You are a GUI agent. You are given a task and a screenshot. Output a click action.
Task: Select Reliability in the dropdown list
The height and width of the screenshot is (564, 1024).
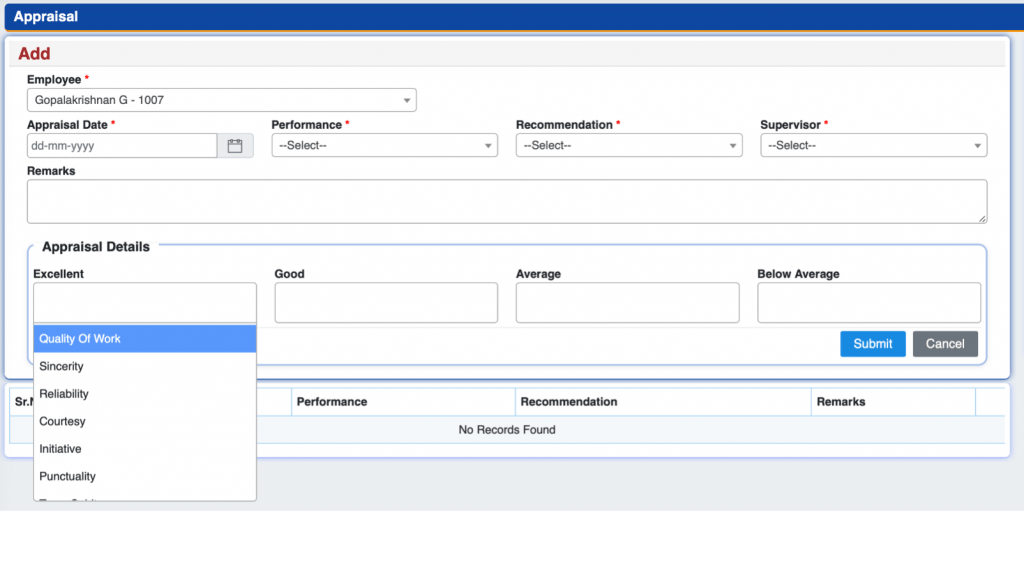[x=64, y=394]
